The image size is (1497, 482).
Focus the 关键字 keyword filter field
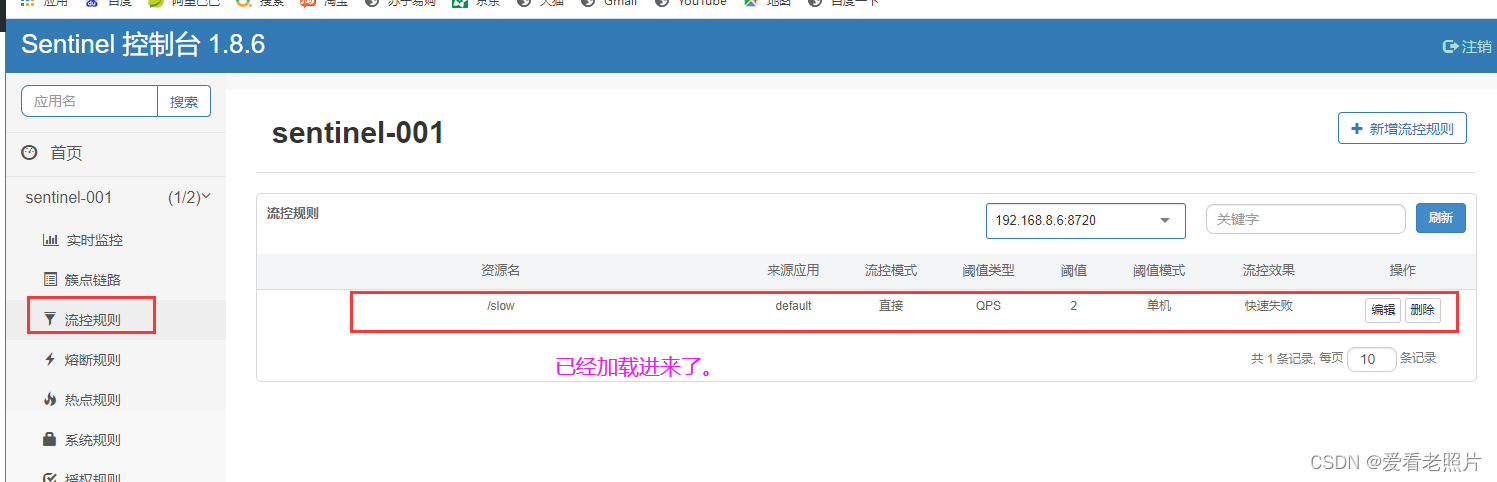(1305, 219)
